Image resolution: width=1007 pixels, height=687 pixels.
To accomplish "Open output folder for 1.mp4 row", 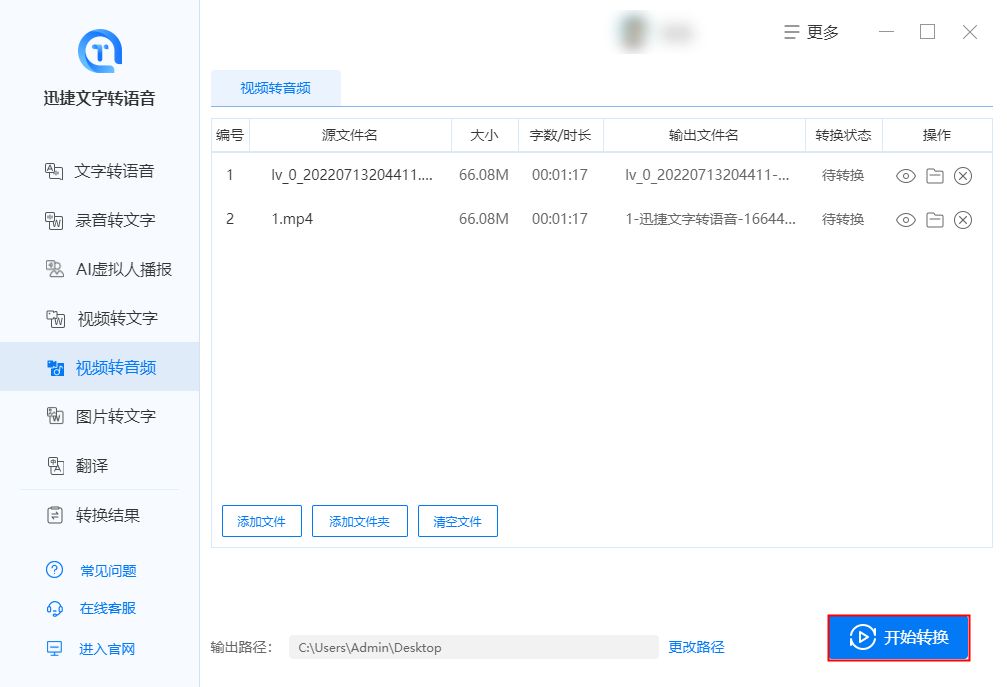I will click(x=934, y=220).
